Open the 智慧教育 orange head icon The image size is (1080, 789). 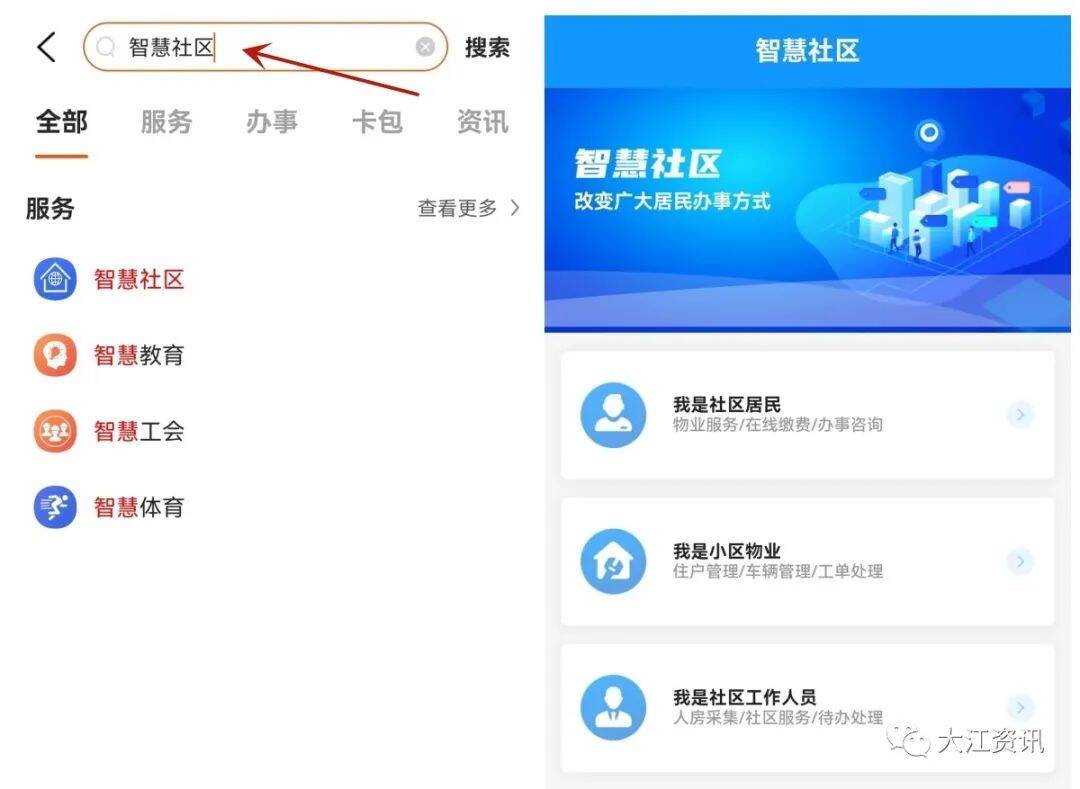coord(55,355)
